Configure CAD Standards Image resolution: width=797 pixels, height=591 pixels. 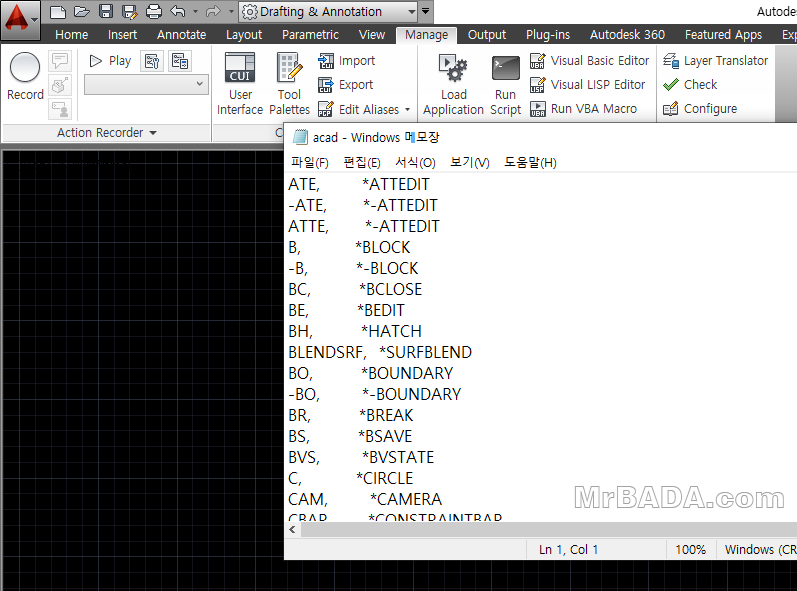(x=700, y=109)
